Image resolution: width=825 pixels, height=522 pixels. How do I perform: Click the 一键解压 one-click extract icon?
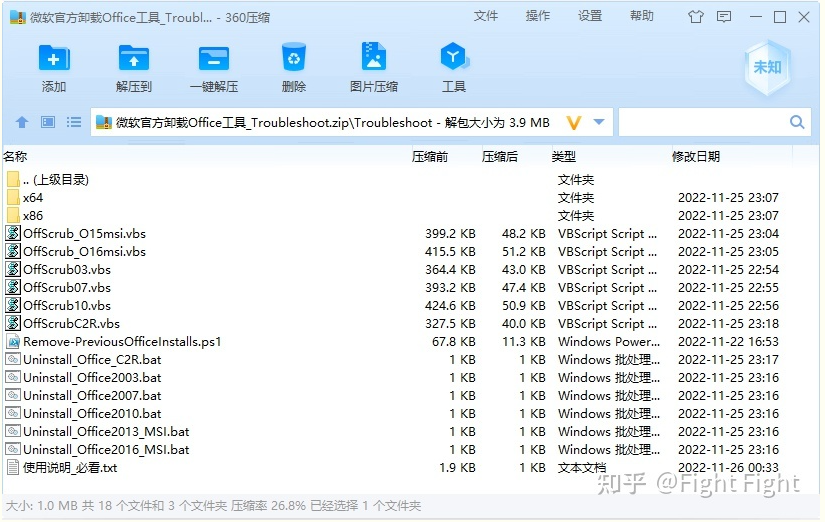[214, 58]
